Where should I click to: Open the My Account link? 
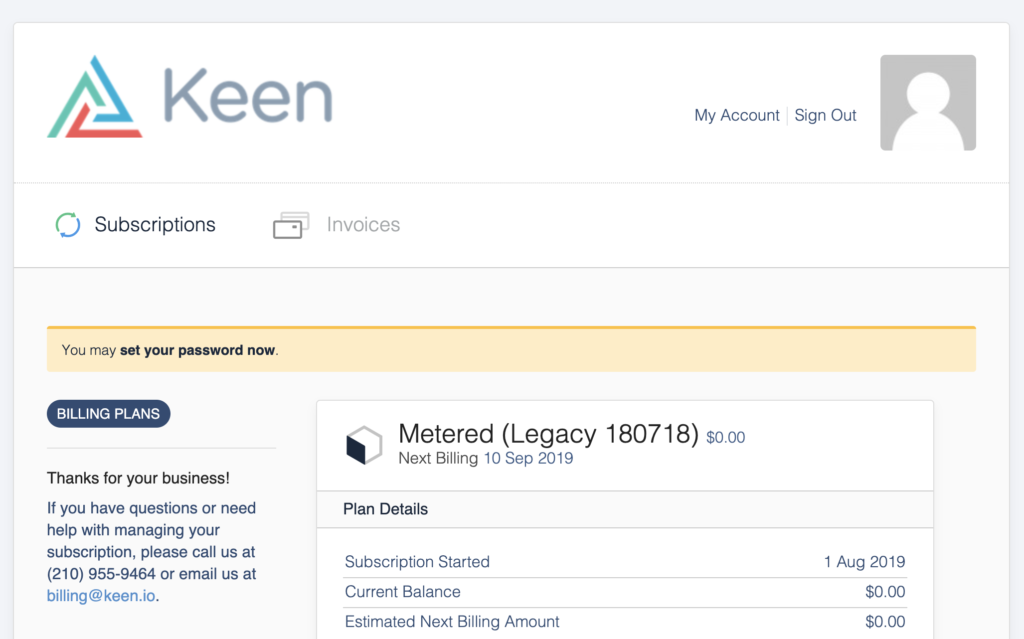pyautogui.click(x=737, y=116)
